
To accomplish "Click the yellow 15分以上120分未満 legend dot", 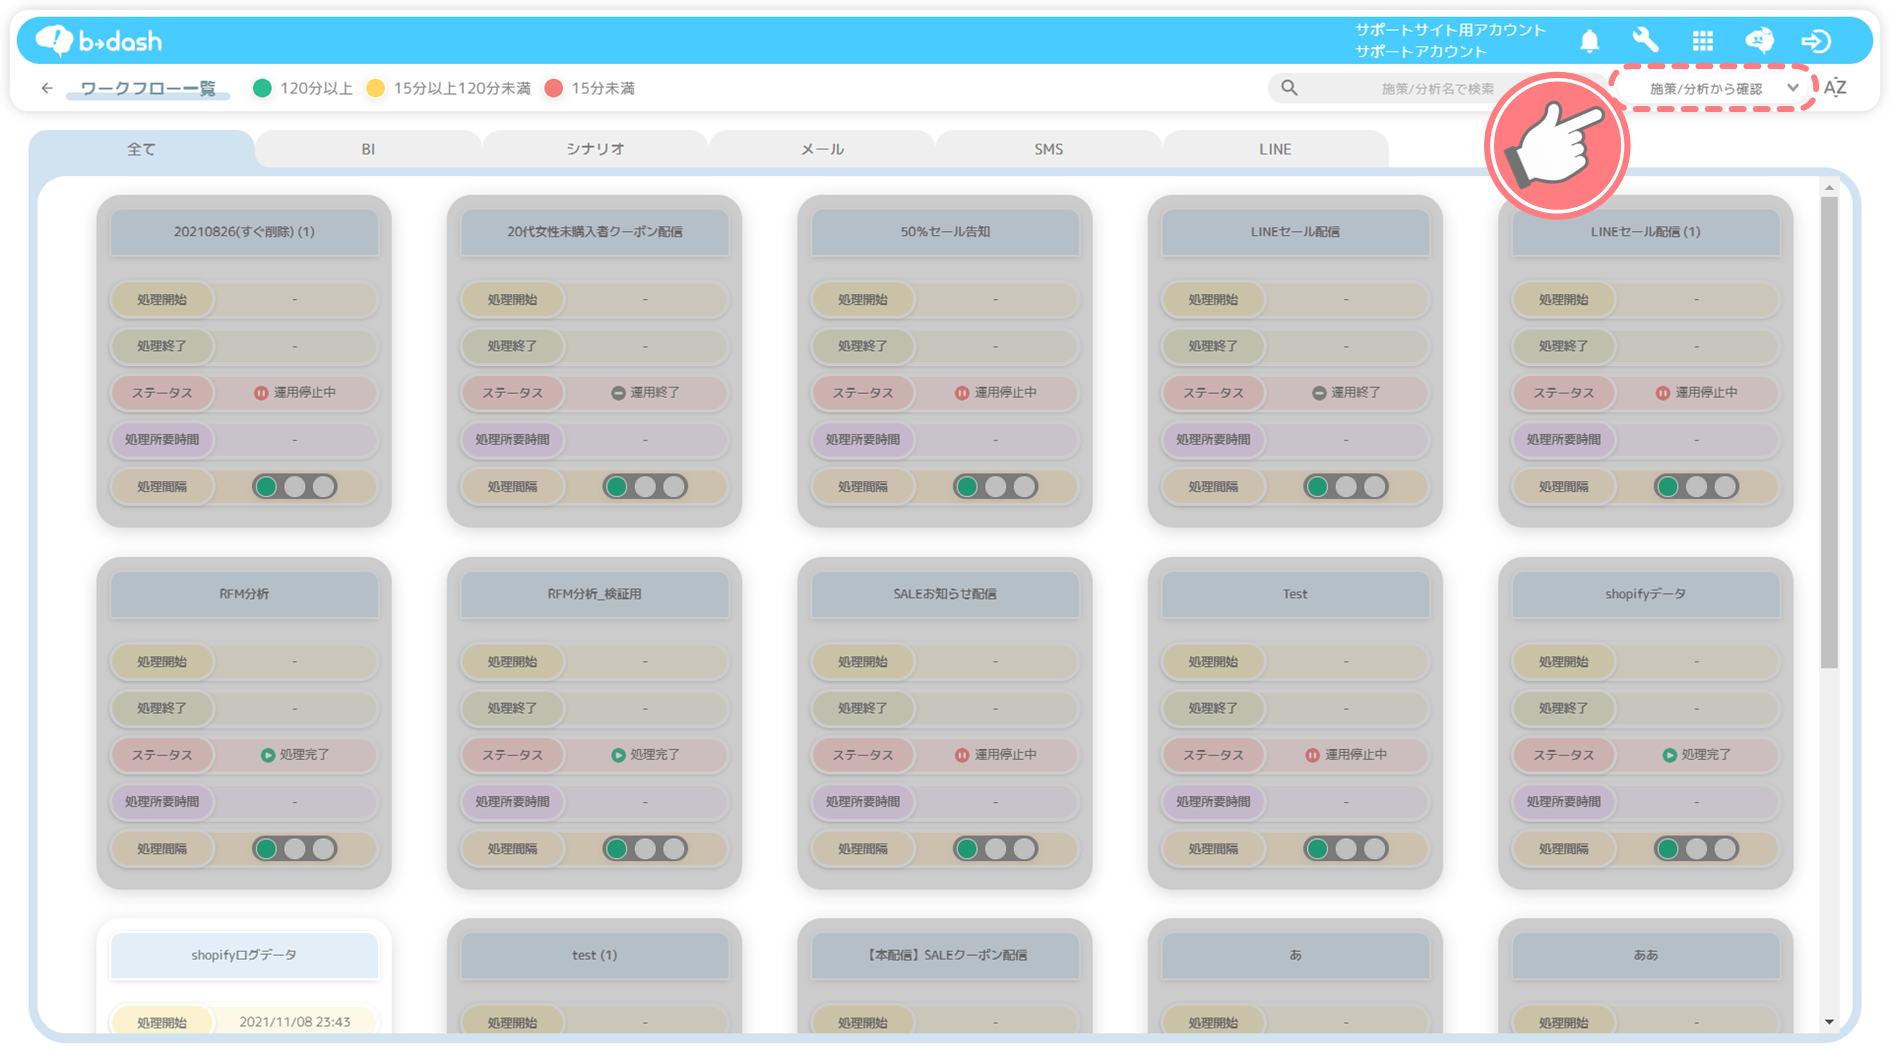I will coord(375,88).
